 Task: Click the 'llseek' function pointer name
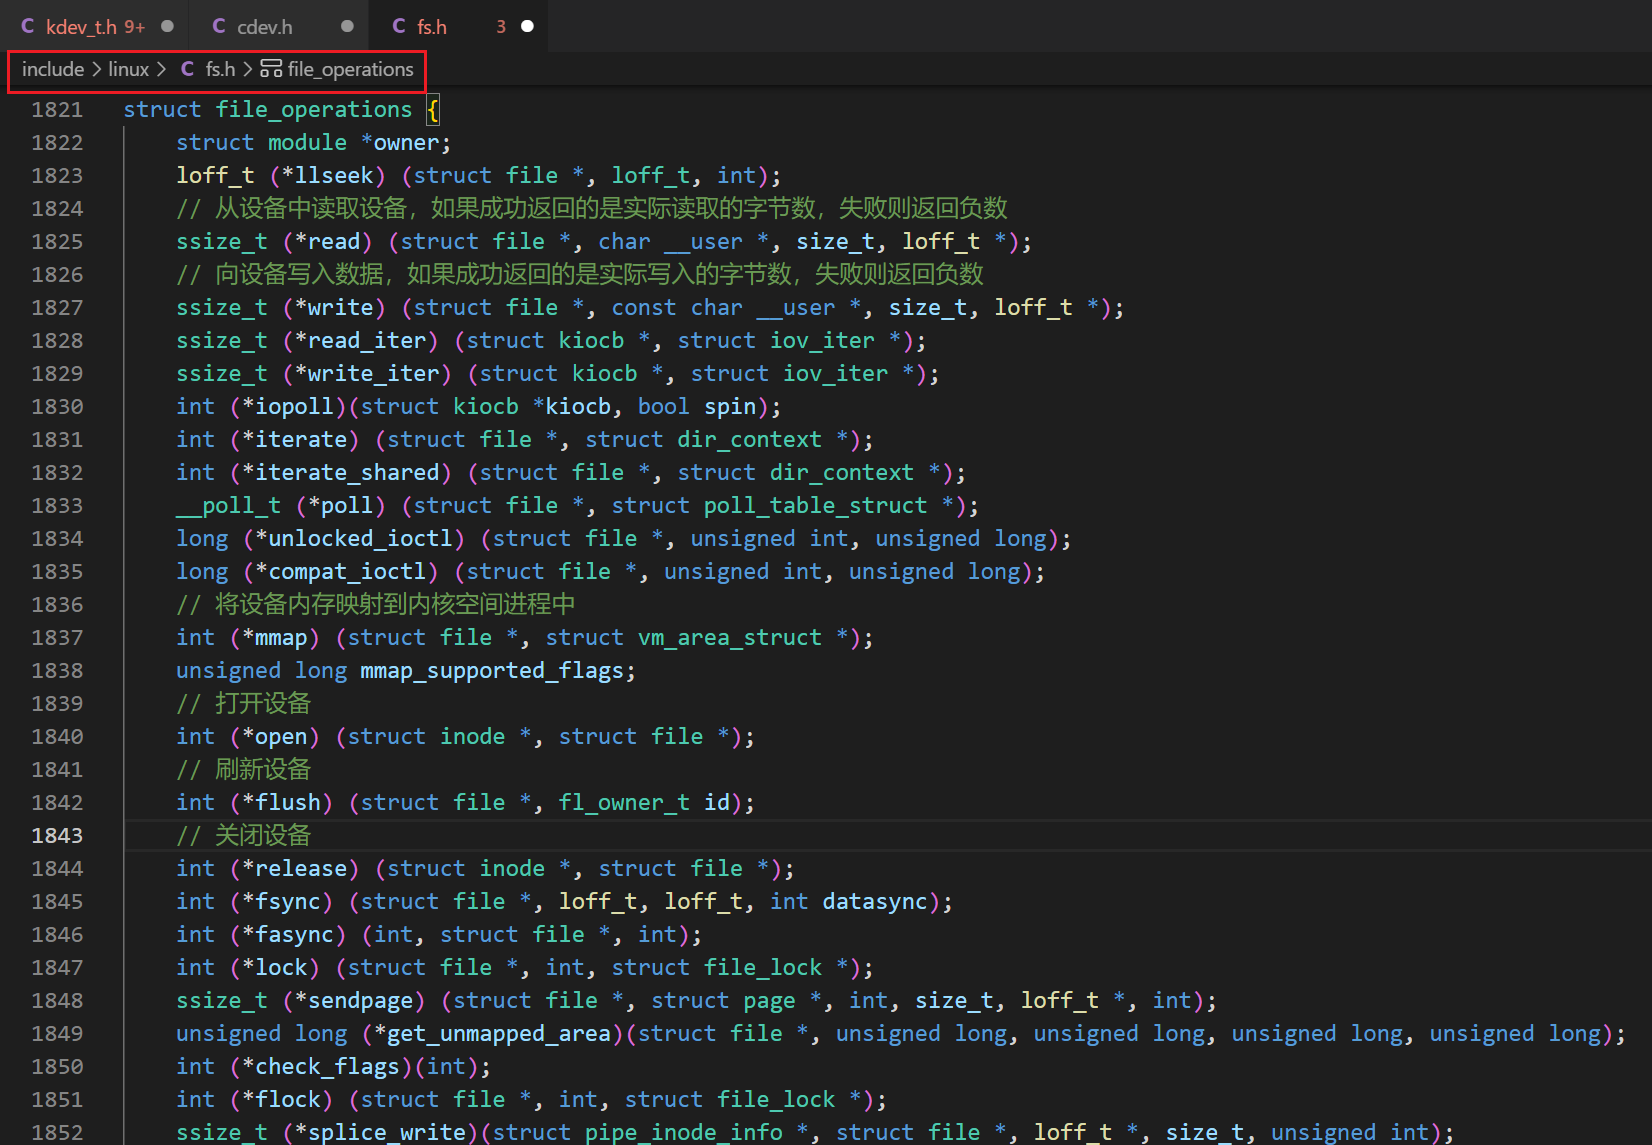(x=334, y=176)
